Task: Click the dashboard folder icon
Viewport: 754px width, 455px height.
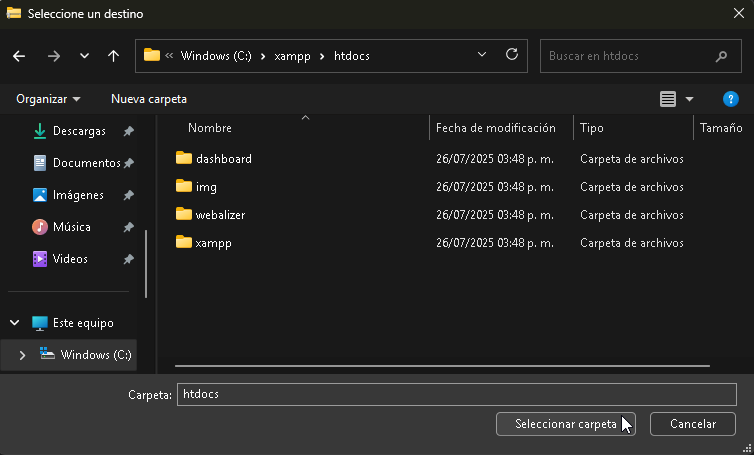Action: 184,158
